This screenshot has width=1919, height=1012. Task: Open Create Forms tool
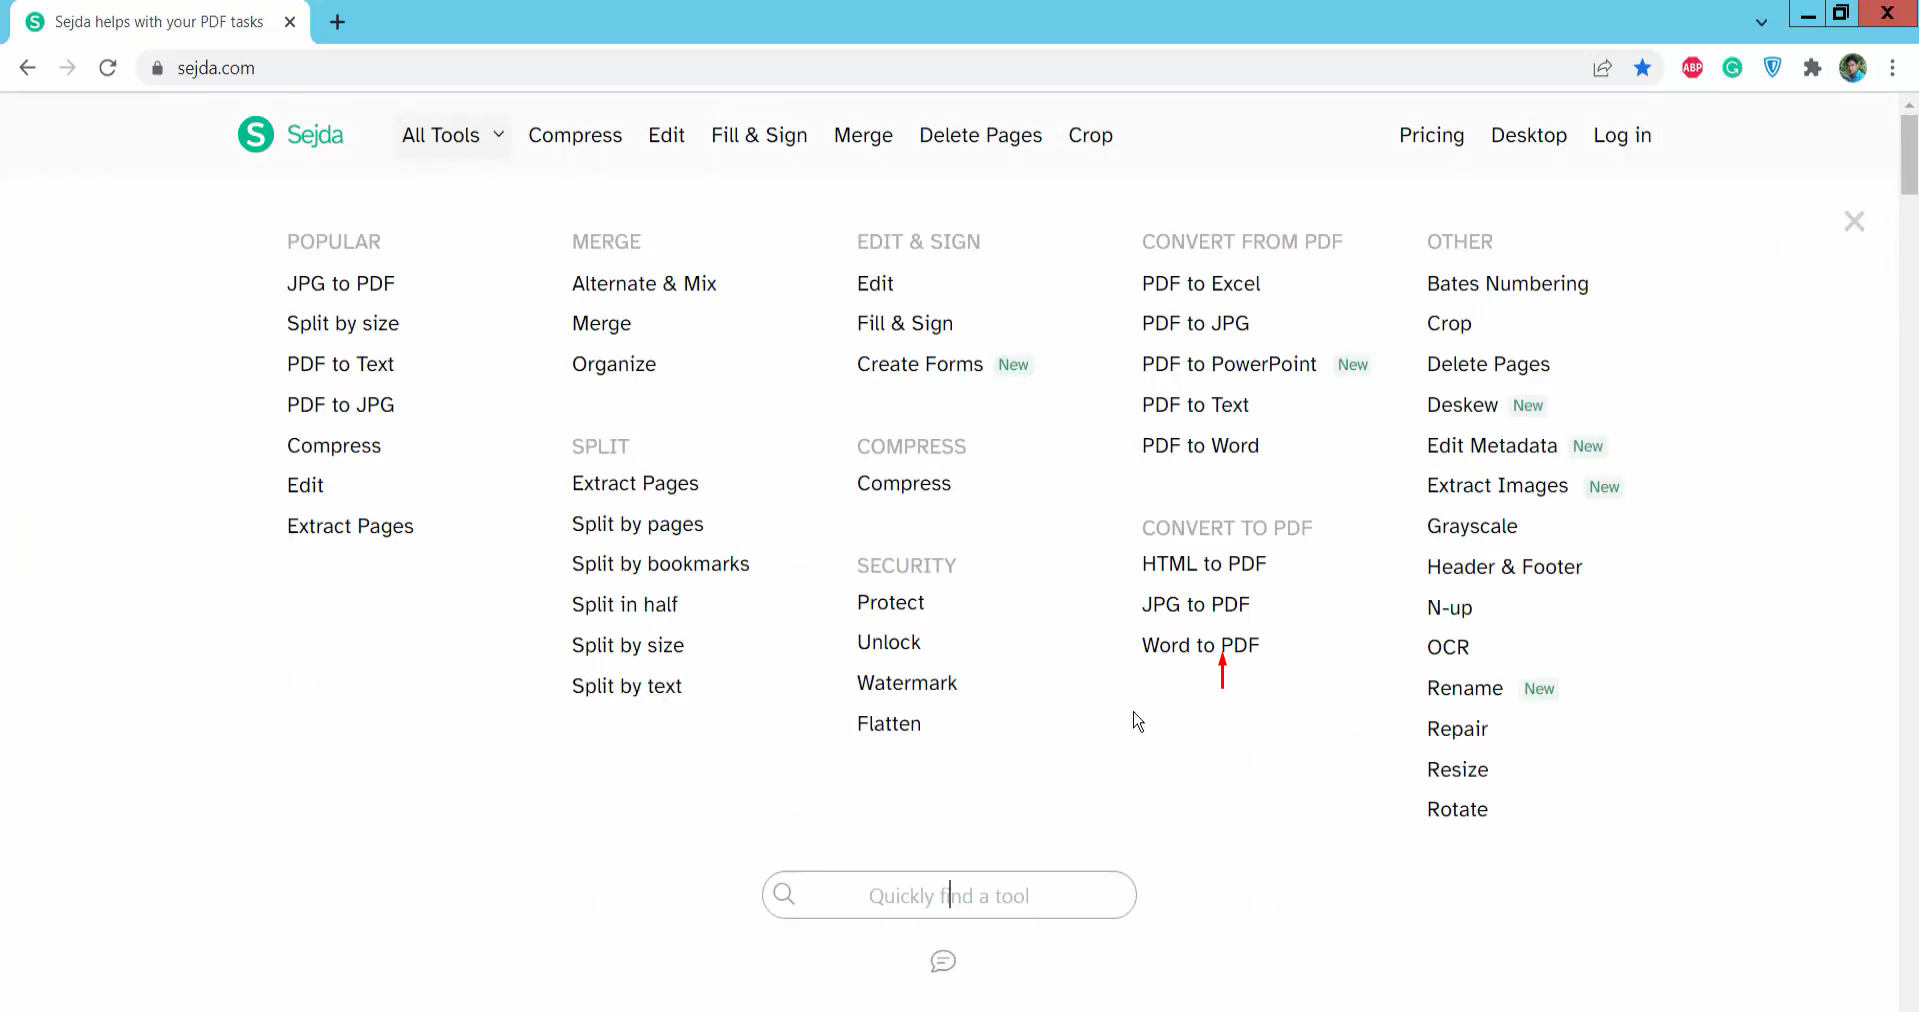coord(920,364)
